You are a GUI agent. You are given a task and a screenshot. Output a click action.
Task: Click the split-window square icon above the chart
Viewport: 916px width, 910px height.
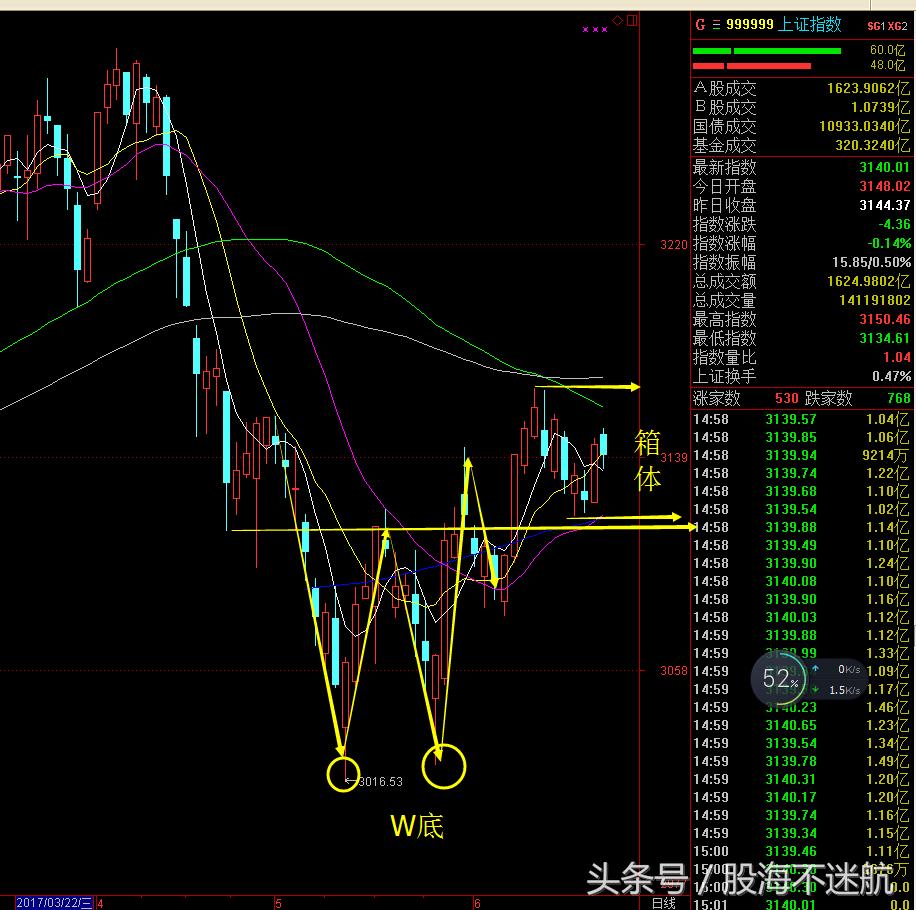point(632,20)
